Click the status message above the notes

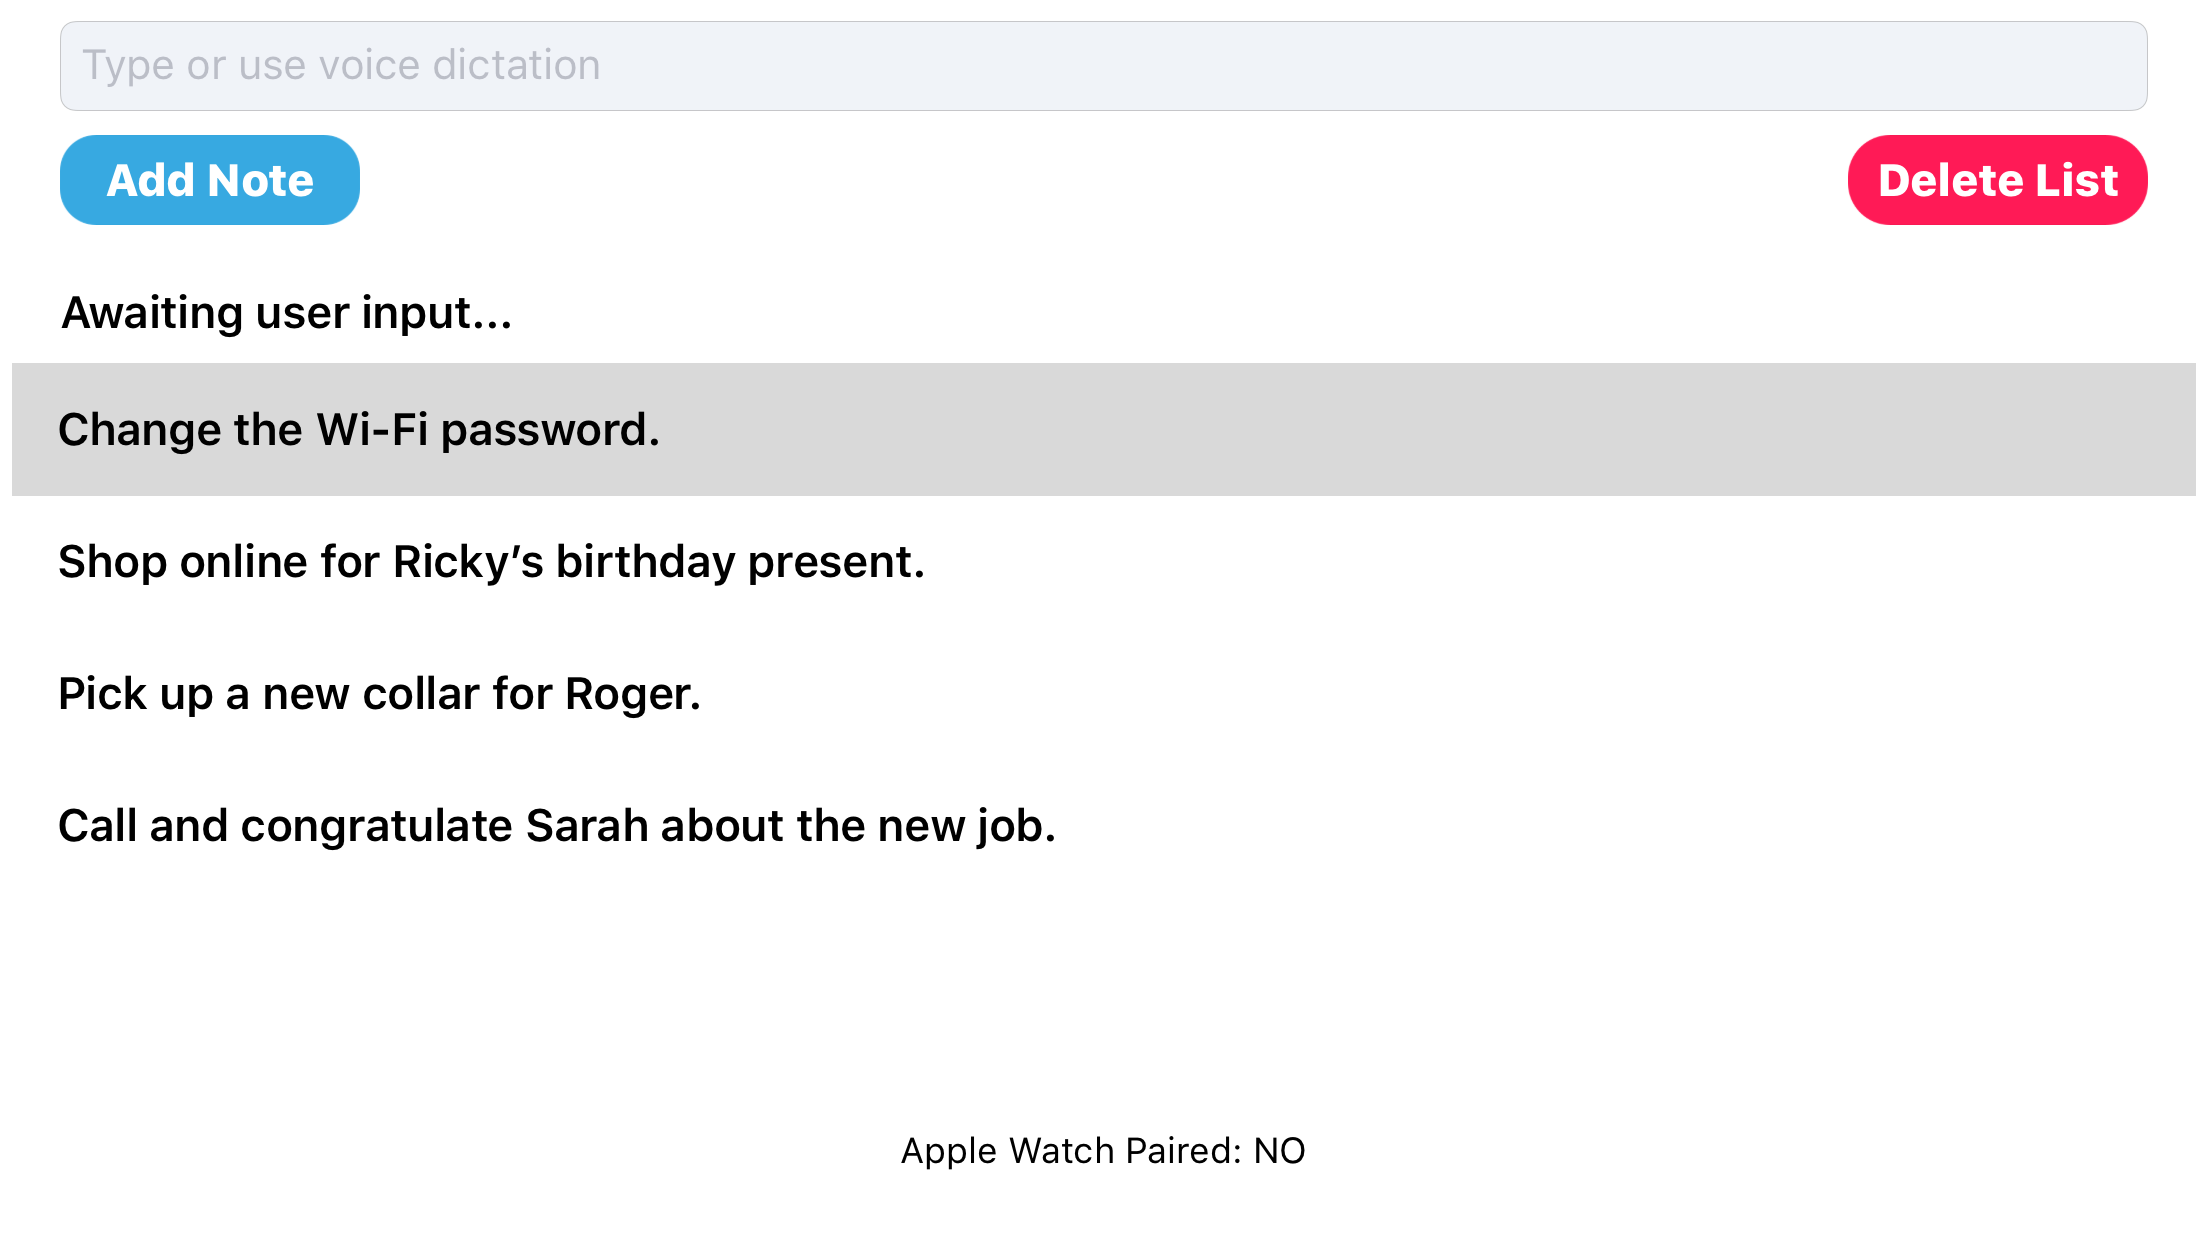[x=287, y=313]
